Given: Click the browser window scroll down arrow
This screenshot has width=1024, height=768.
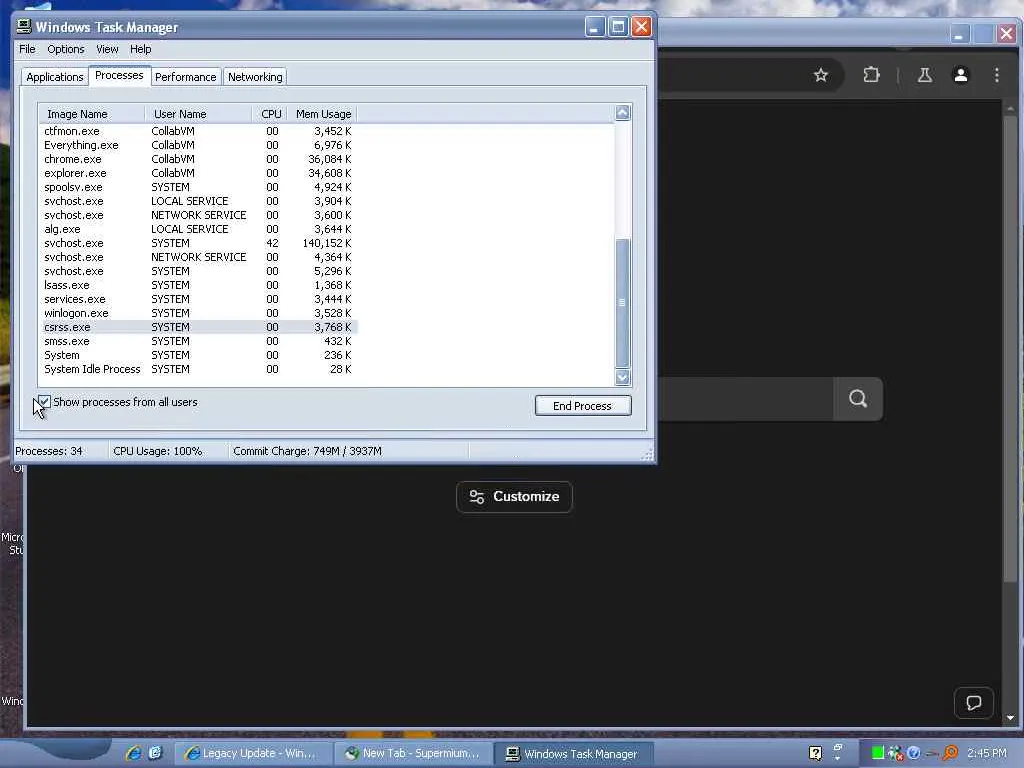Looking at the screenshot, I should coord(1010,718).
